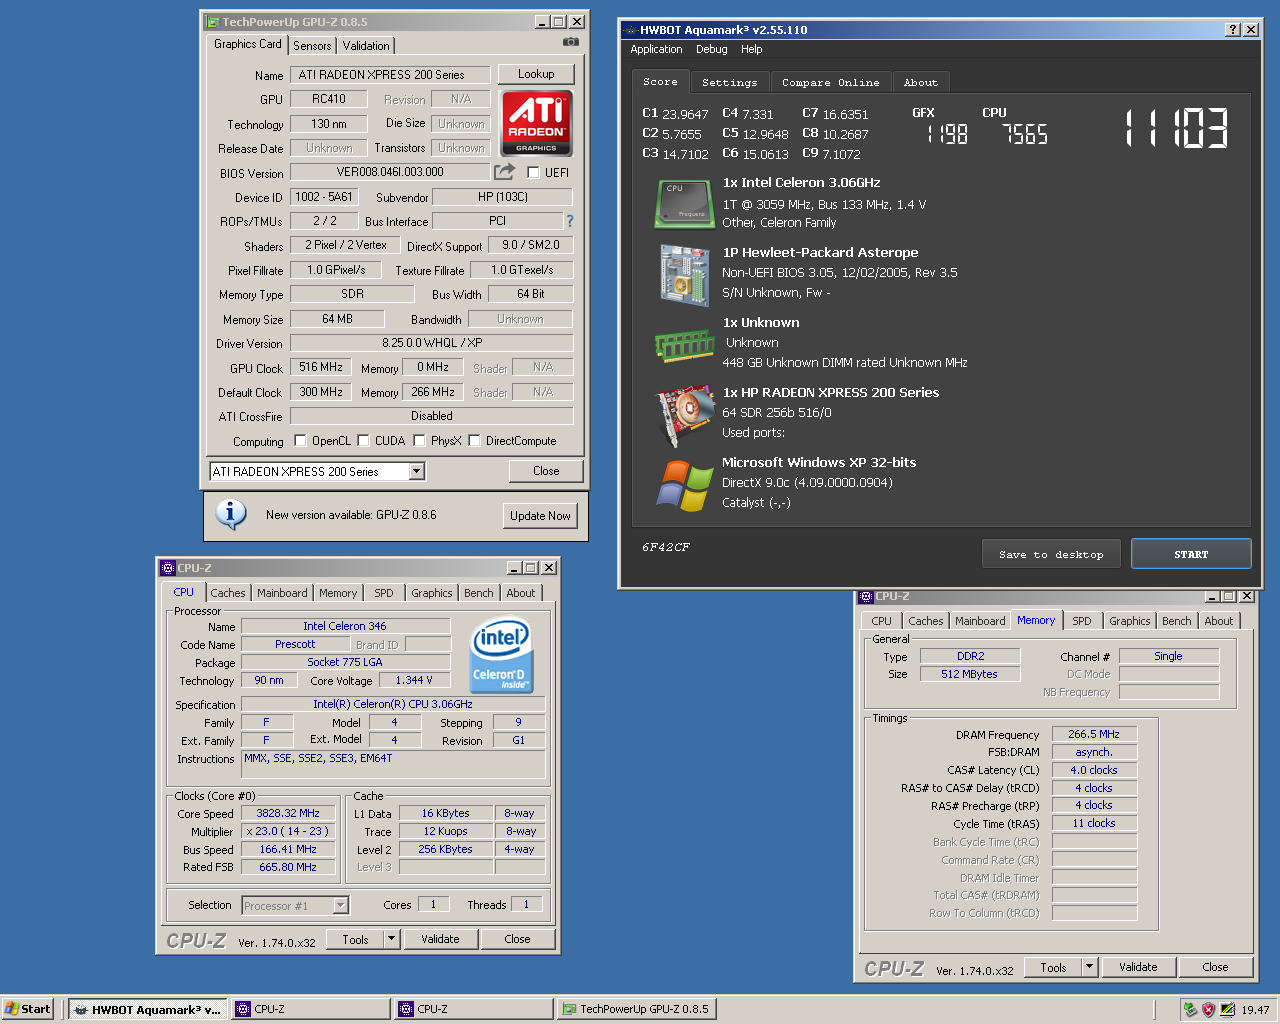Screen dimensions: 1280x1024
Task: Click Tools button in CPU-Z CPU window
Action: (355, 939)
